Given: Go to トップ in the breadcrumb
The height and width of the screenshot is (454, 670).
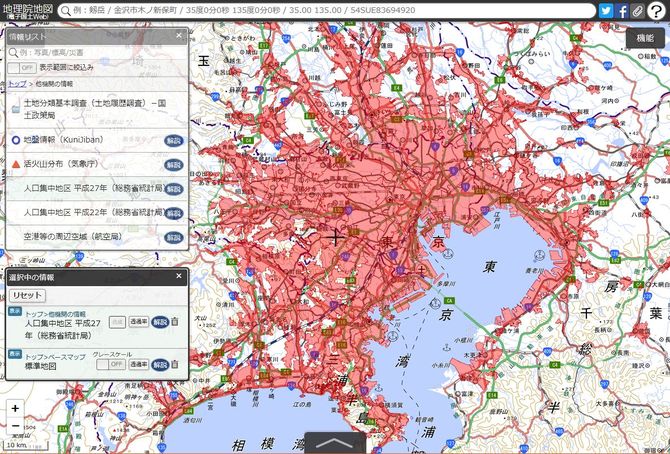Looking at the screenshot, I should (17, 84).
